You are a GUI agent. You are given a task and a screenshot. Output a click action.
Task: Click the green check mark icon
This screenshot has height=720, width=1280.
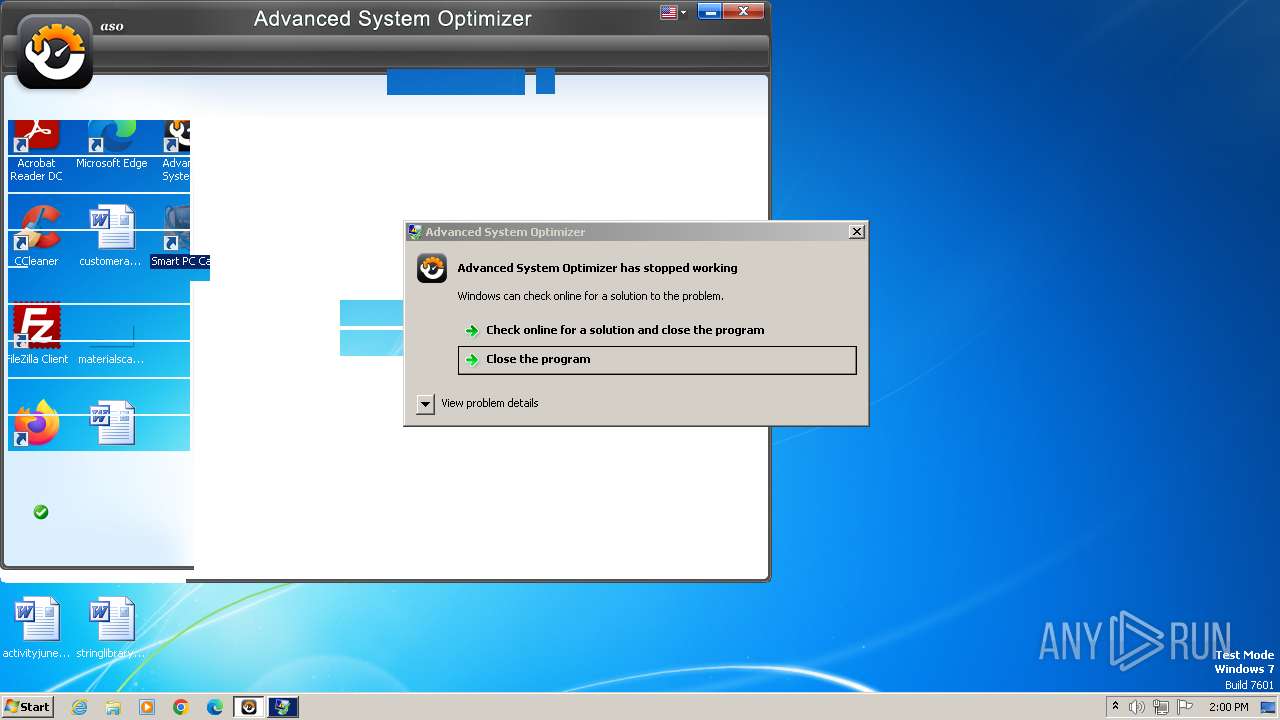tap(41, 512)
